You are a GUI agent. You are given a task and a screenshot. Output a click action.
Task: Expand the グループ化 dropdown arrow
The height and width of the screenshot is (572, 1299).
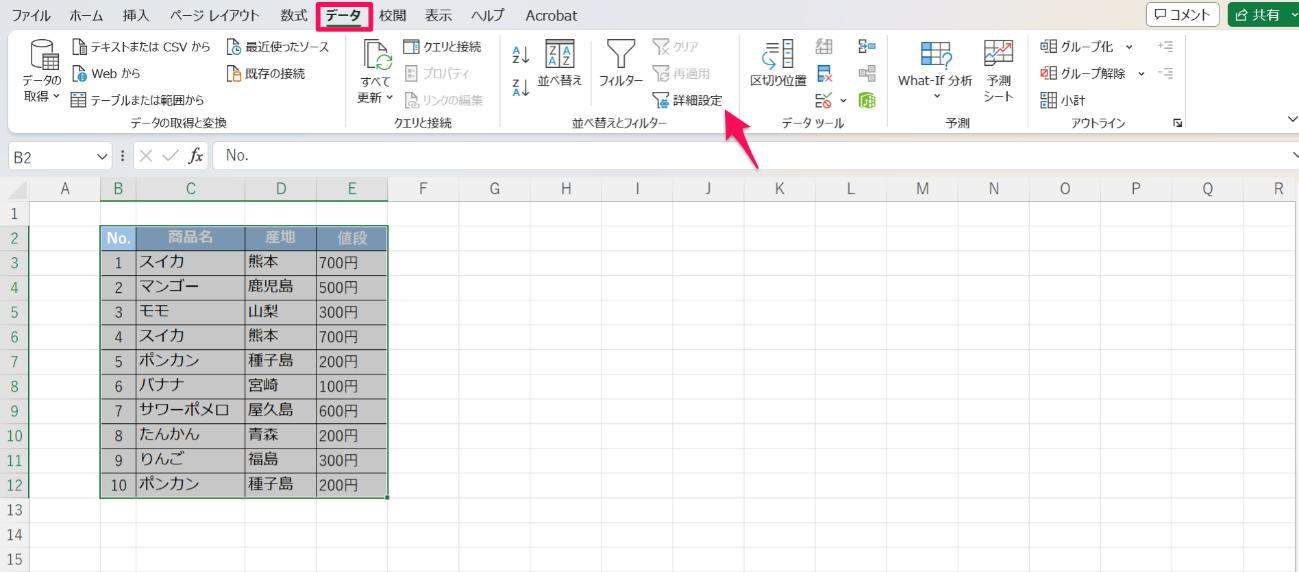[x=1129, y=47]
